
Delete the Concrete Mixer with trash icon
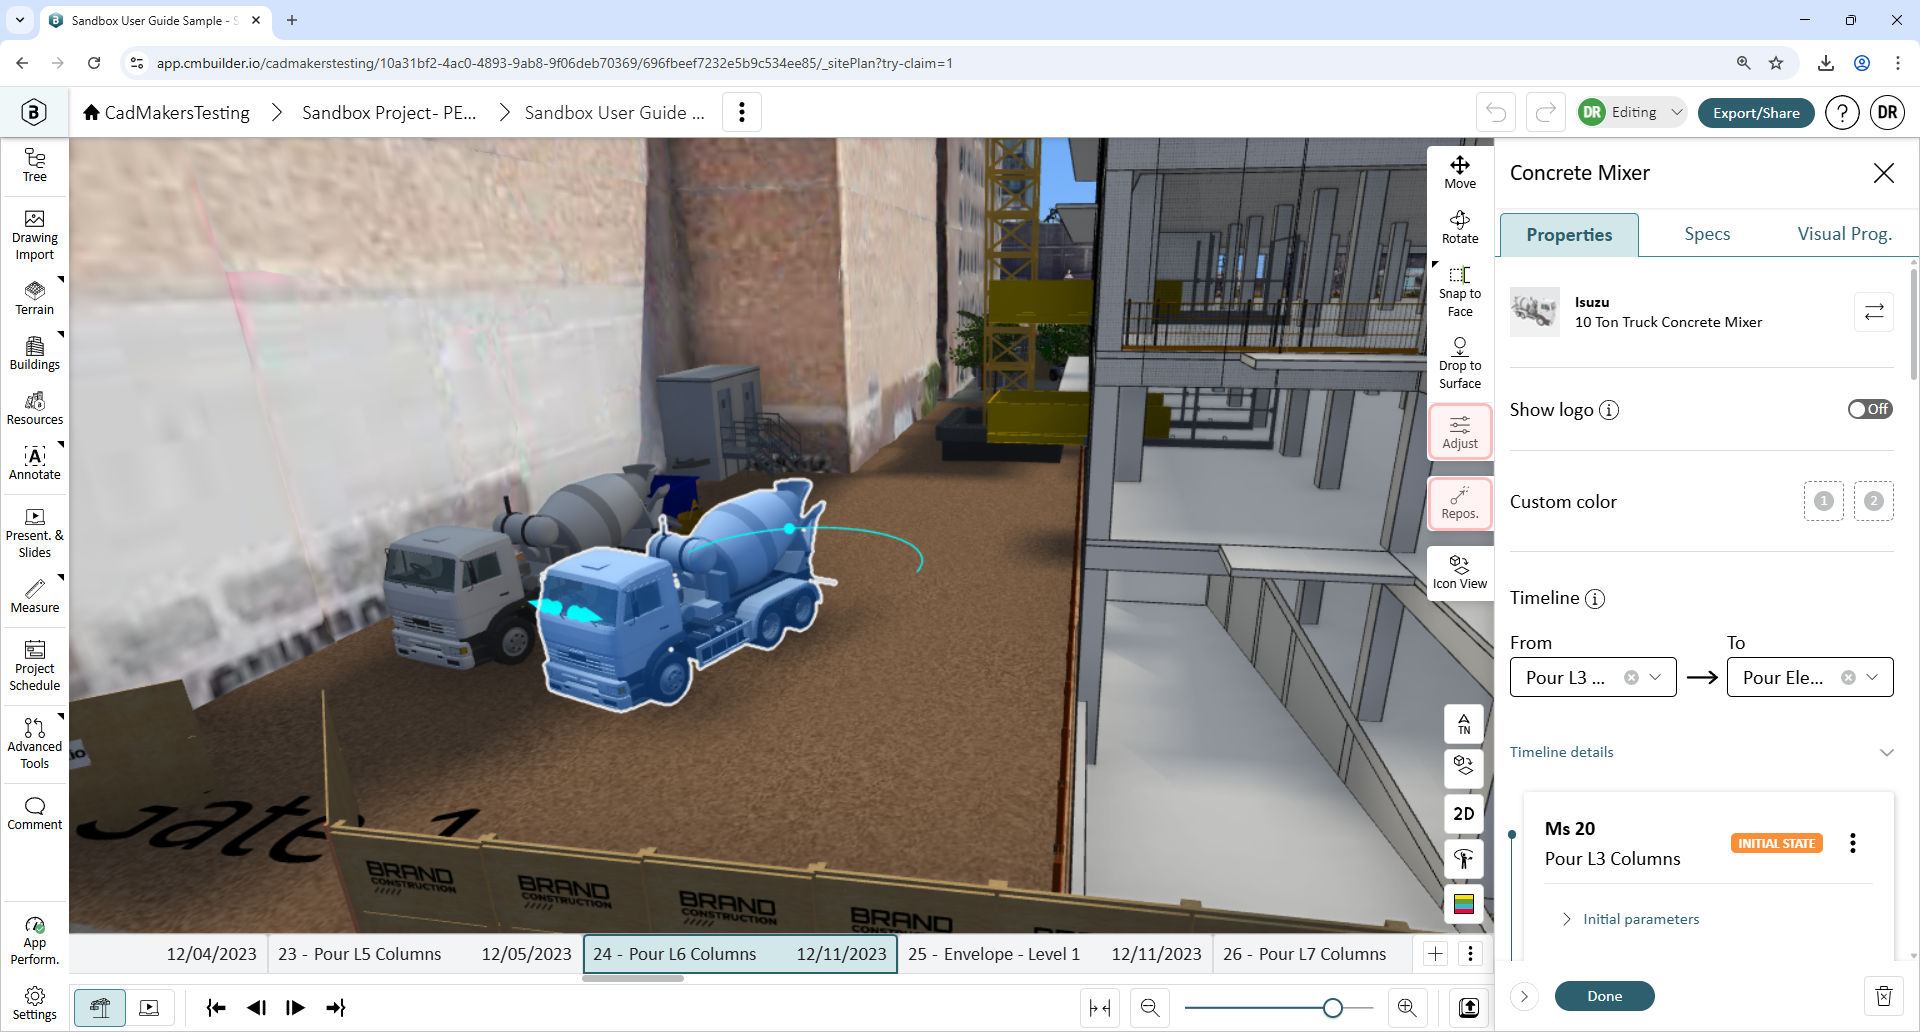[x=1884, y=996]
